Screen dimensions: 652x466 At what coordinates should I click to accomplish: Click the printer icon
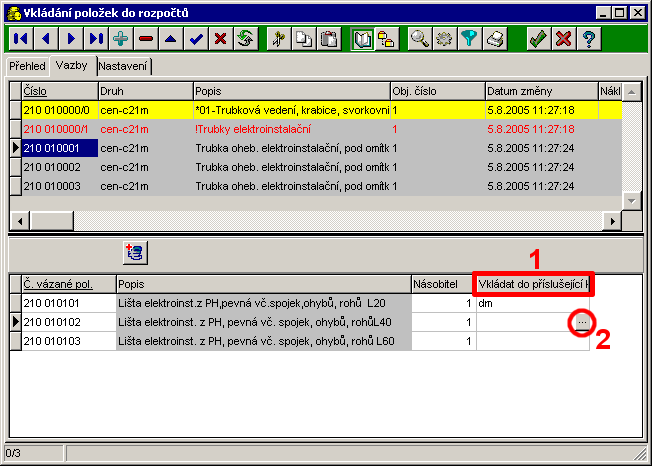(x=495, y=39)
